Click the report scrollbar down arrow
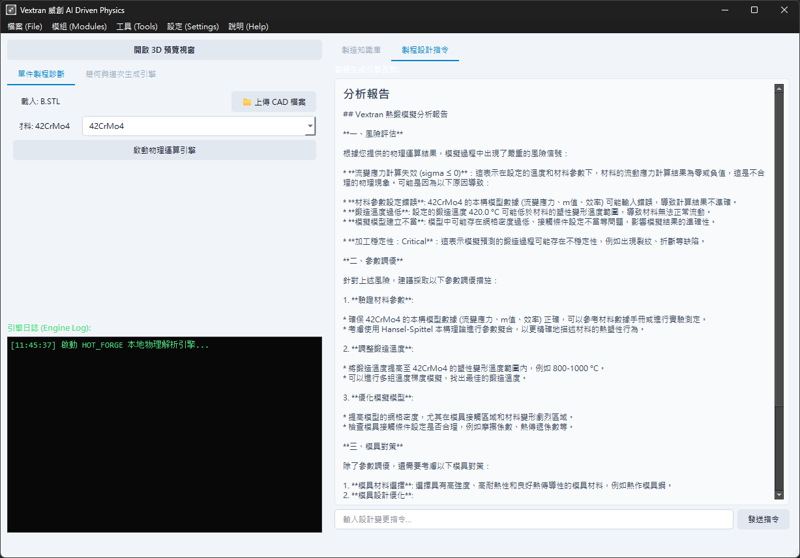 (x=779, y=495)
